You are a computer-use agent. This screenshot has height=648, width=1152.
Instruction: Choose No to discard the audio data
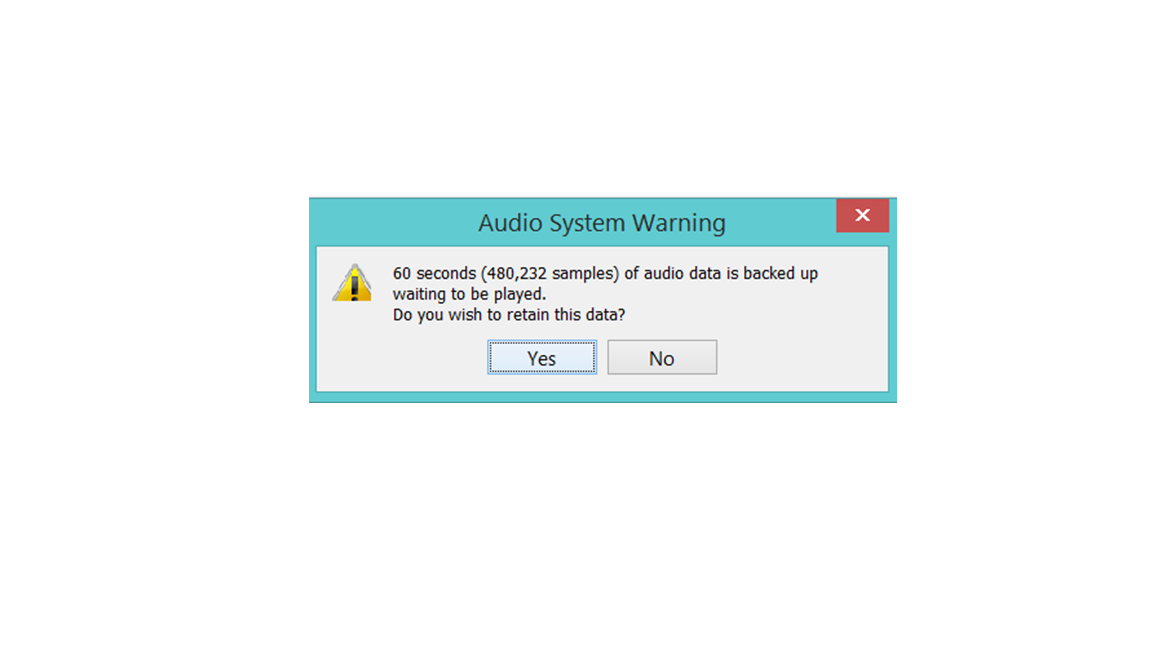click(x=662, y=358)
